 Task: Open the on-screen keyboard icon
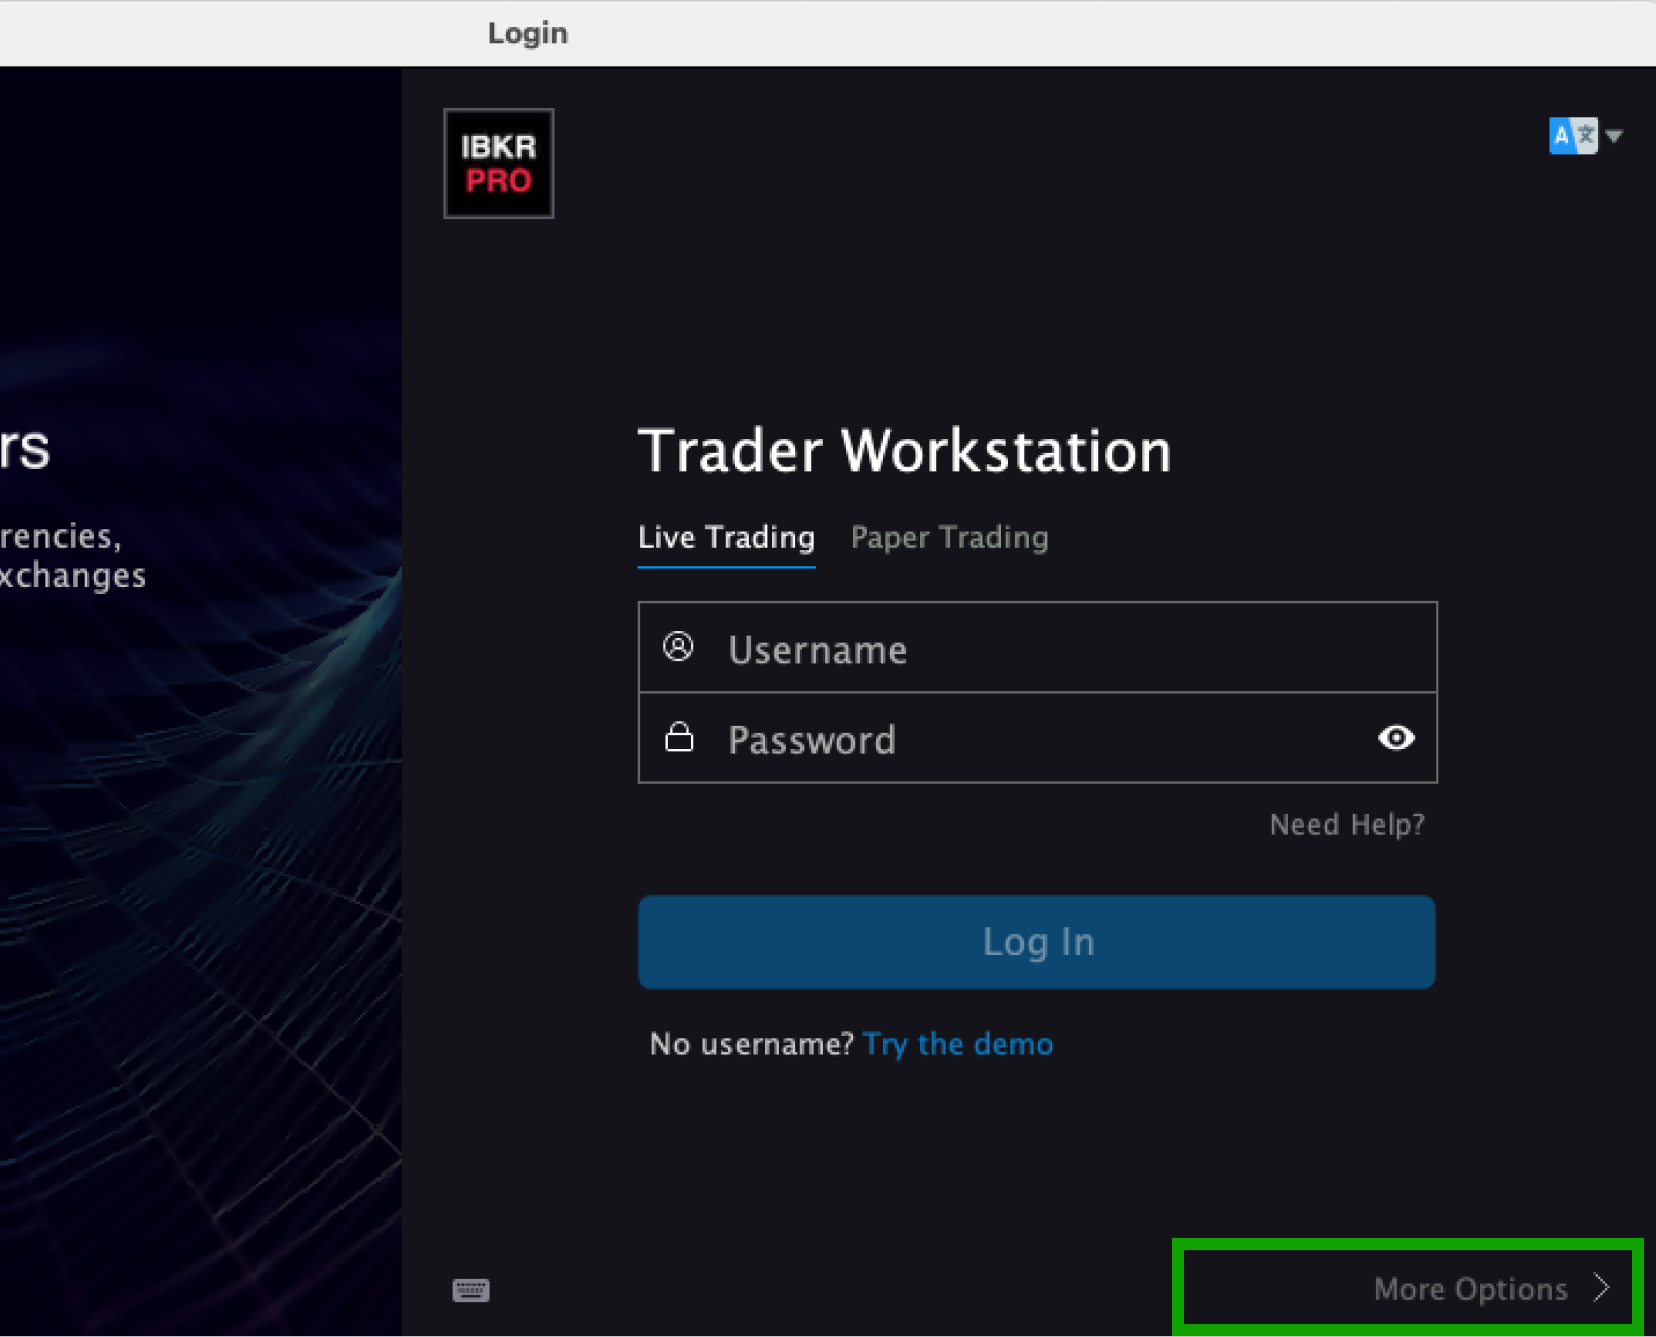[x=470, y=1290]
